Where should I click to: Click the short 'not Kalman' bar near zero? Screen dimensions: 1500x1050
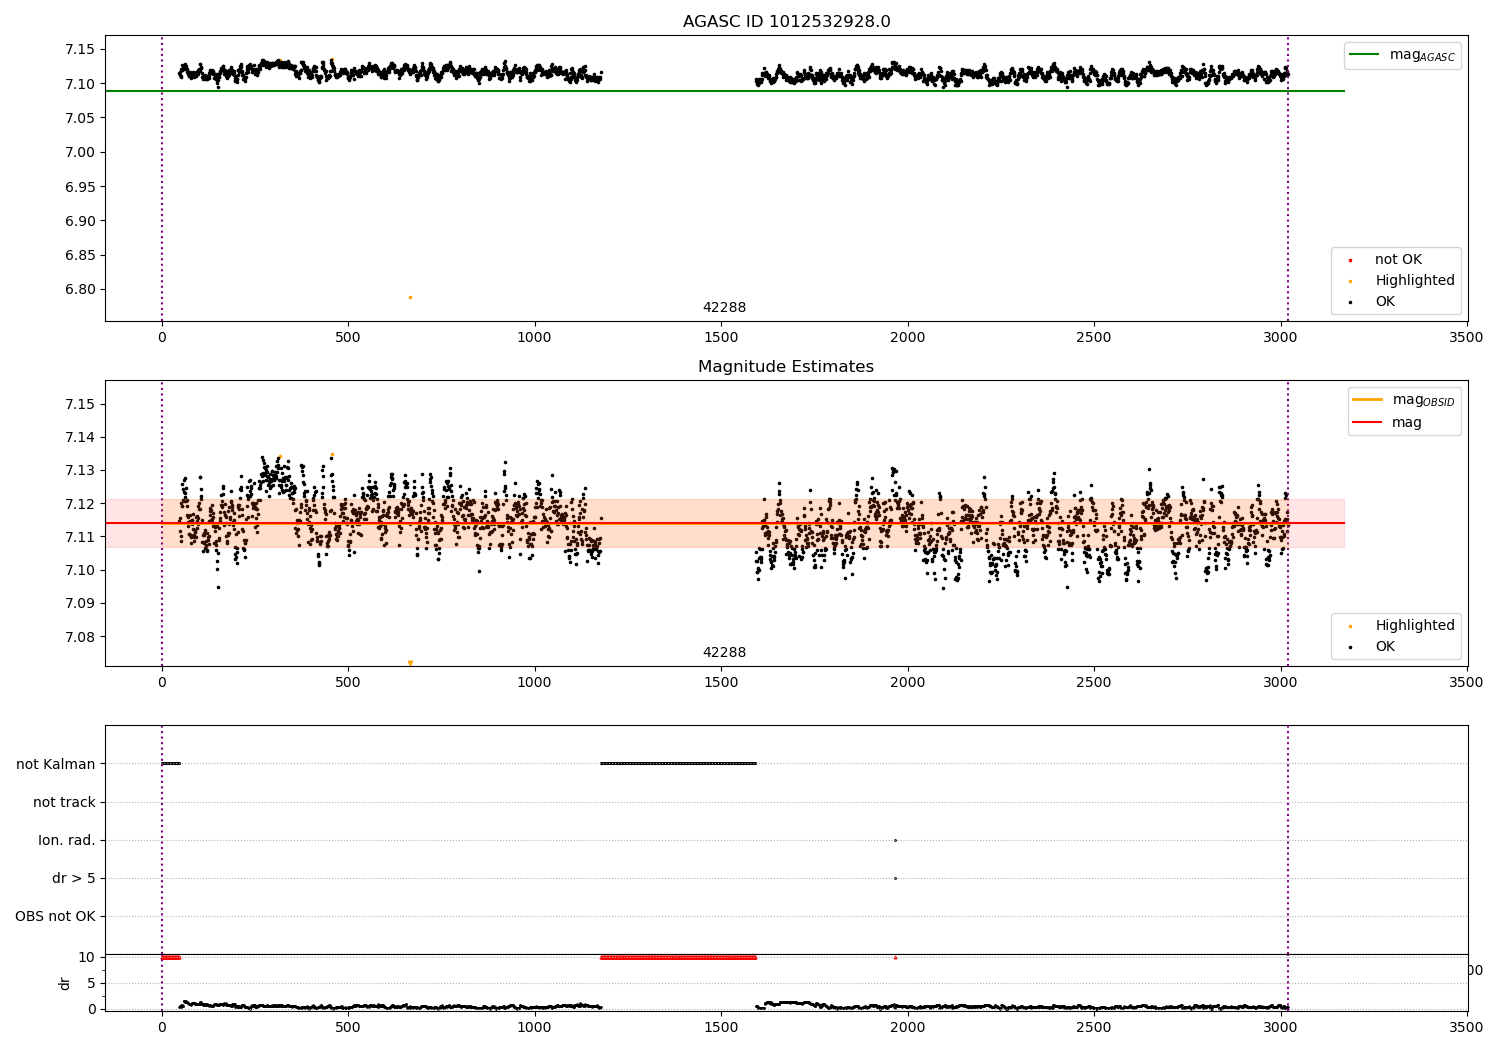(171, 764)
